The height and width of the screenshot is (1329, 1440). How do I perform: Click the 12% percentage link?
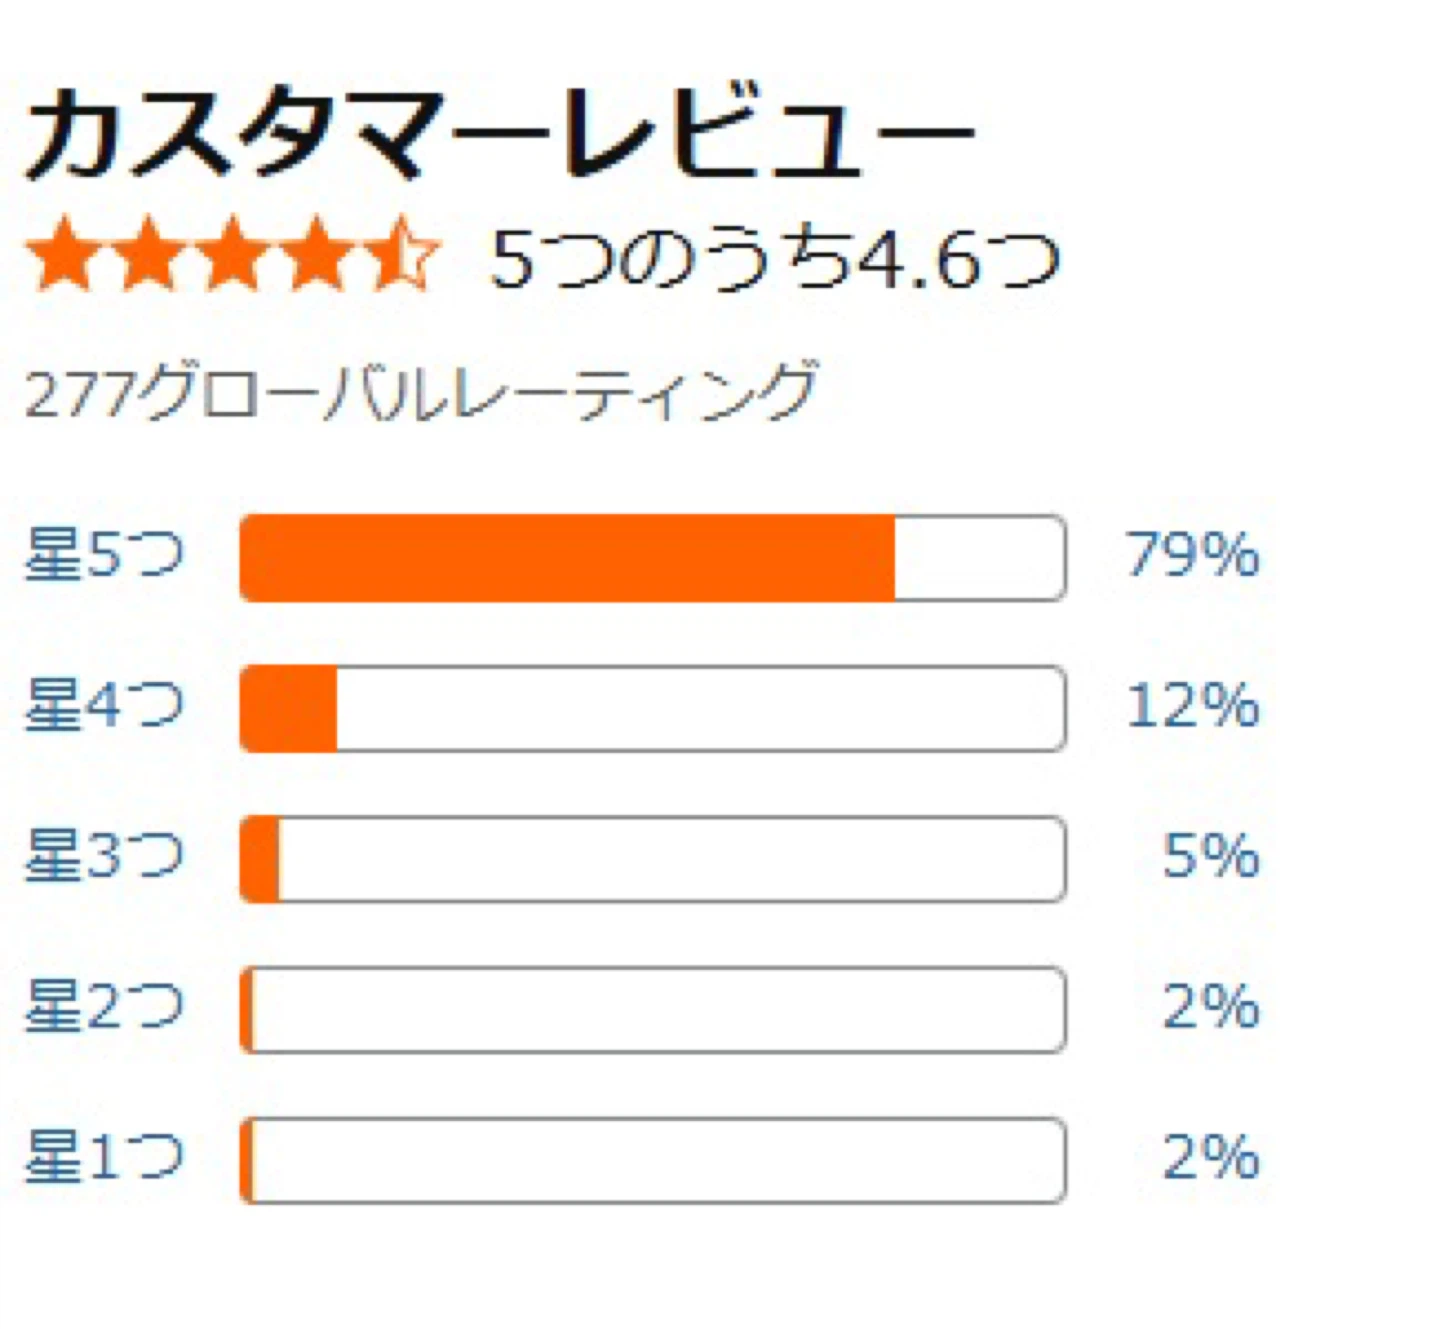1192,706
